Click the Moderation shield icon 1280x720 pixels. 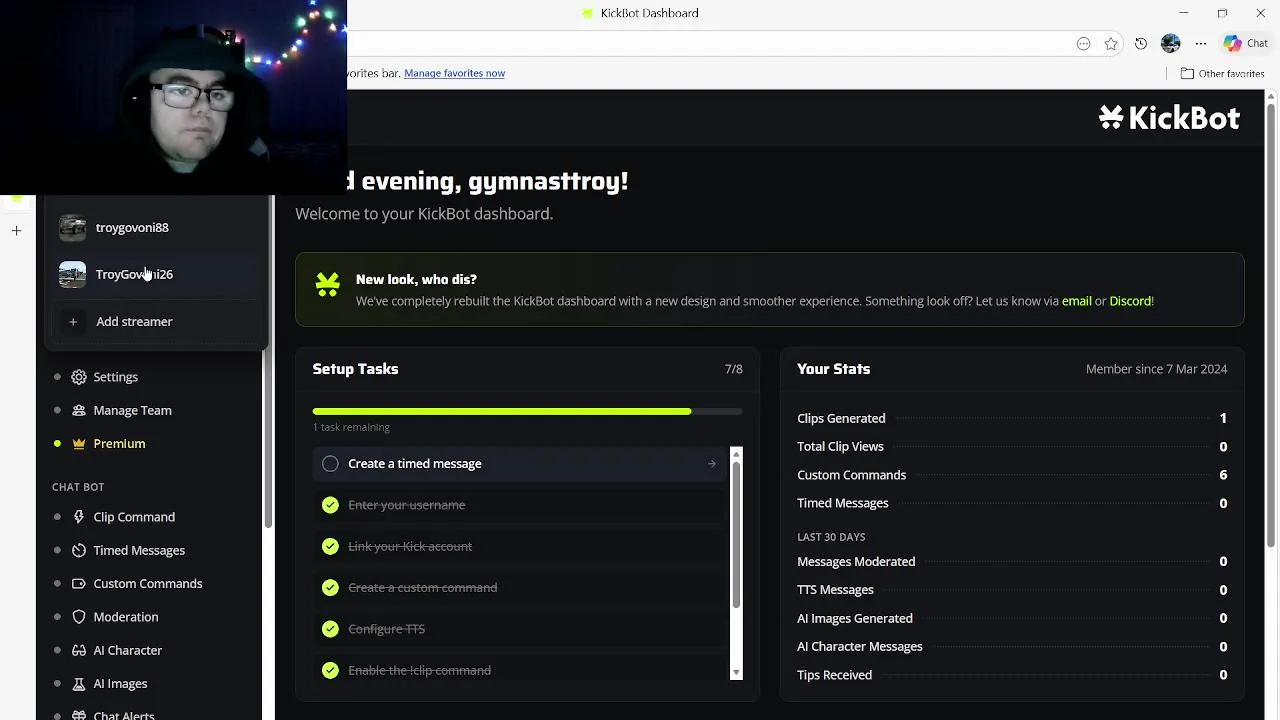(x=79, y=617)
